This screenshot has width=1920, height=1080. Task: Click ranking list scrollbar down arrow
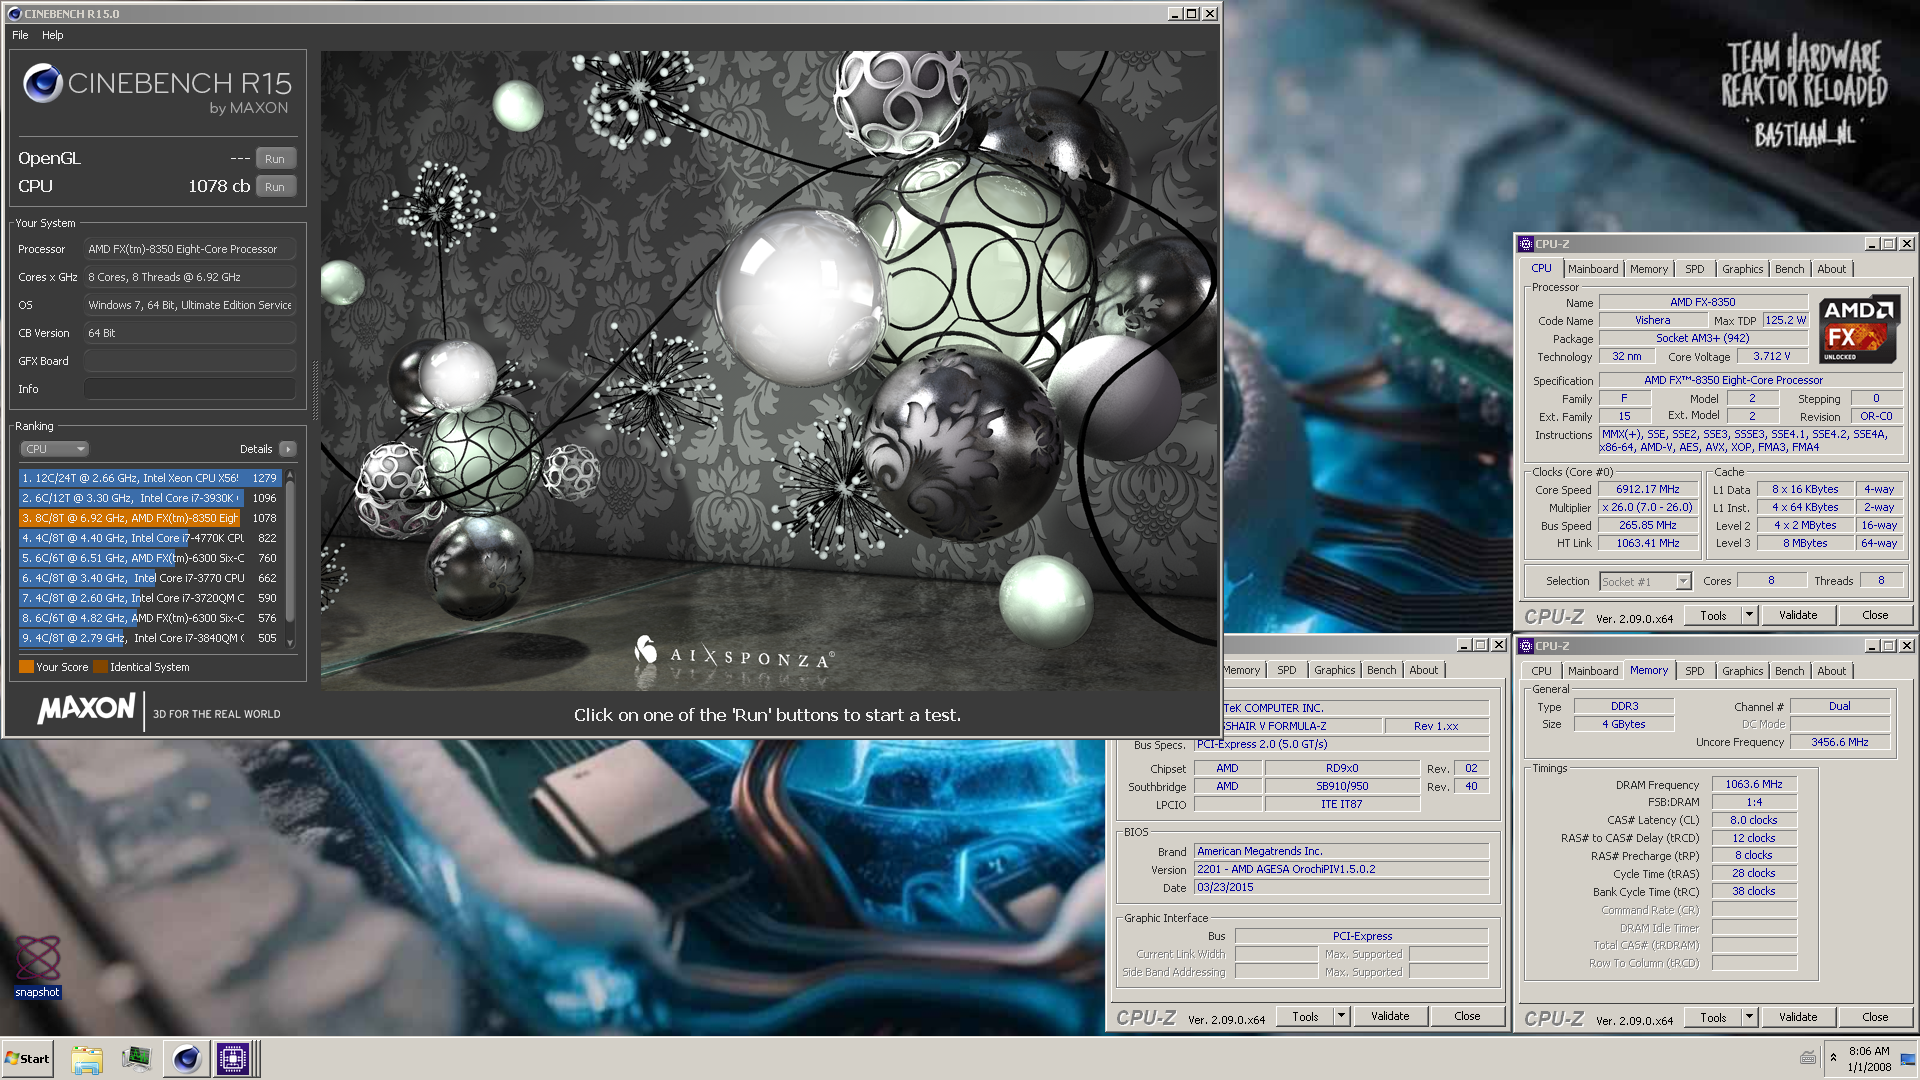pyautogui.click(x=290, y=642)
